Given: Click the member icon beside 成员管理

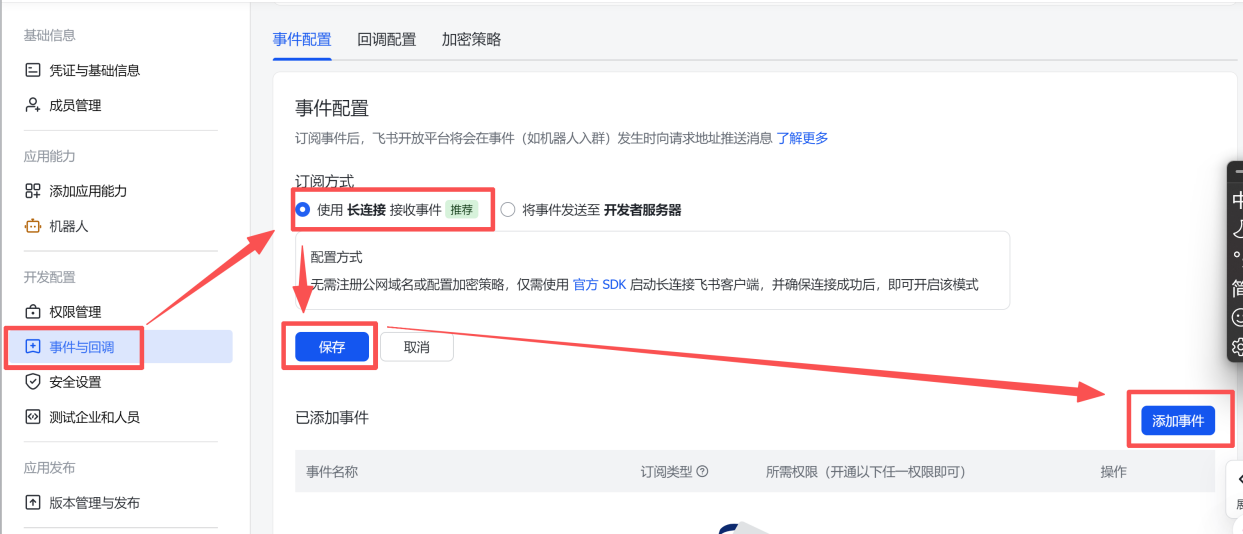Looking at the screenshot, I should coord(32,105).
